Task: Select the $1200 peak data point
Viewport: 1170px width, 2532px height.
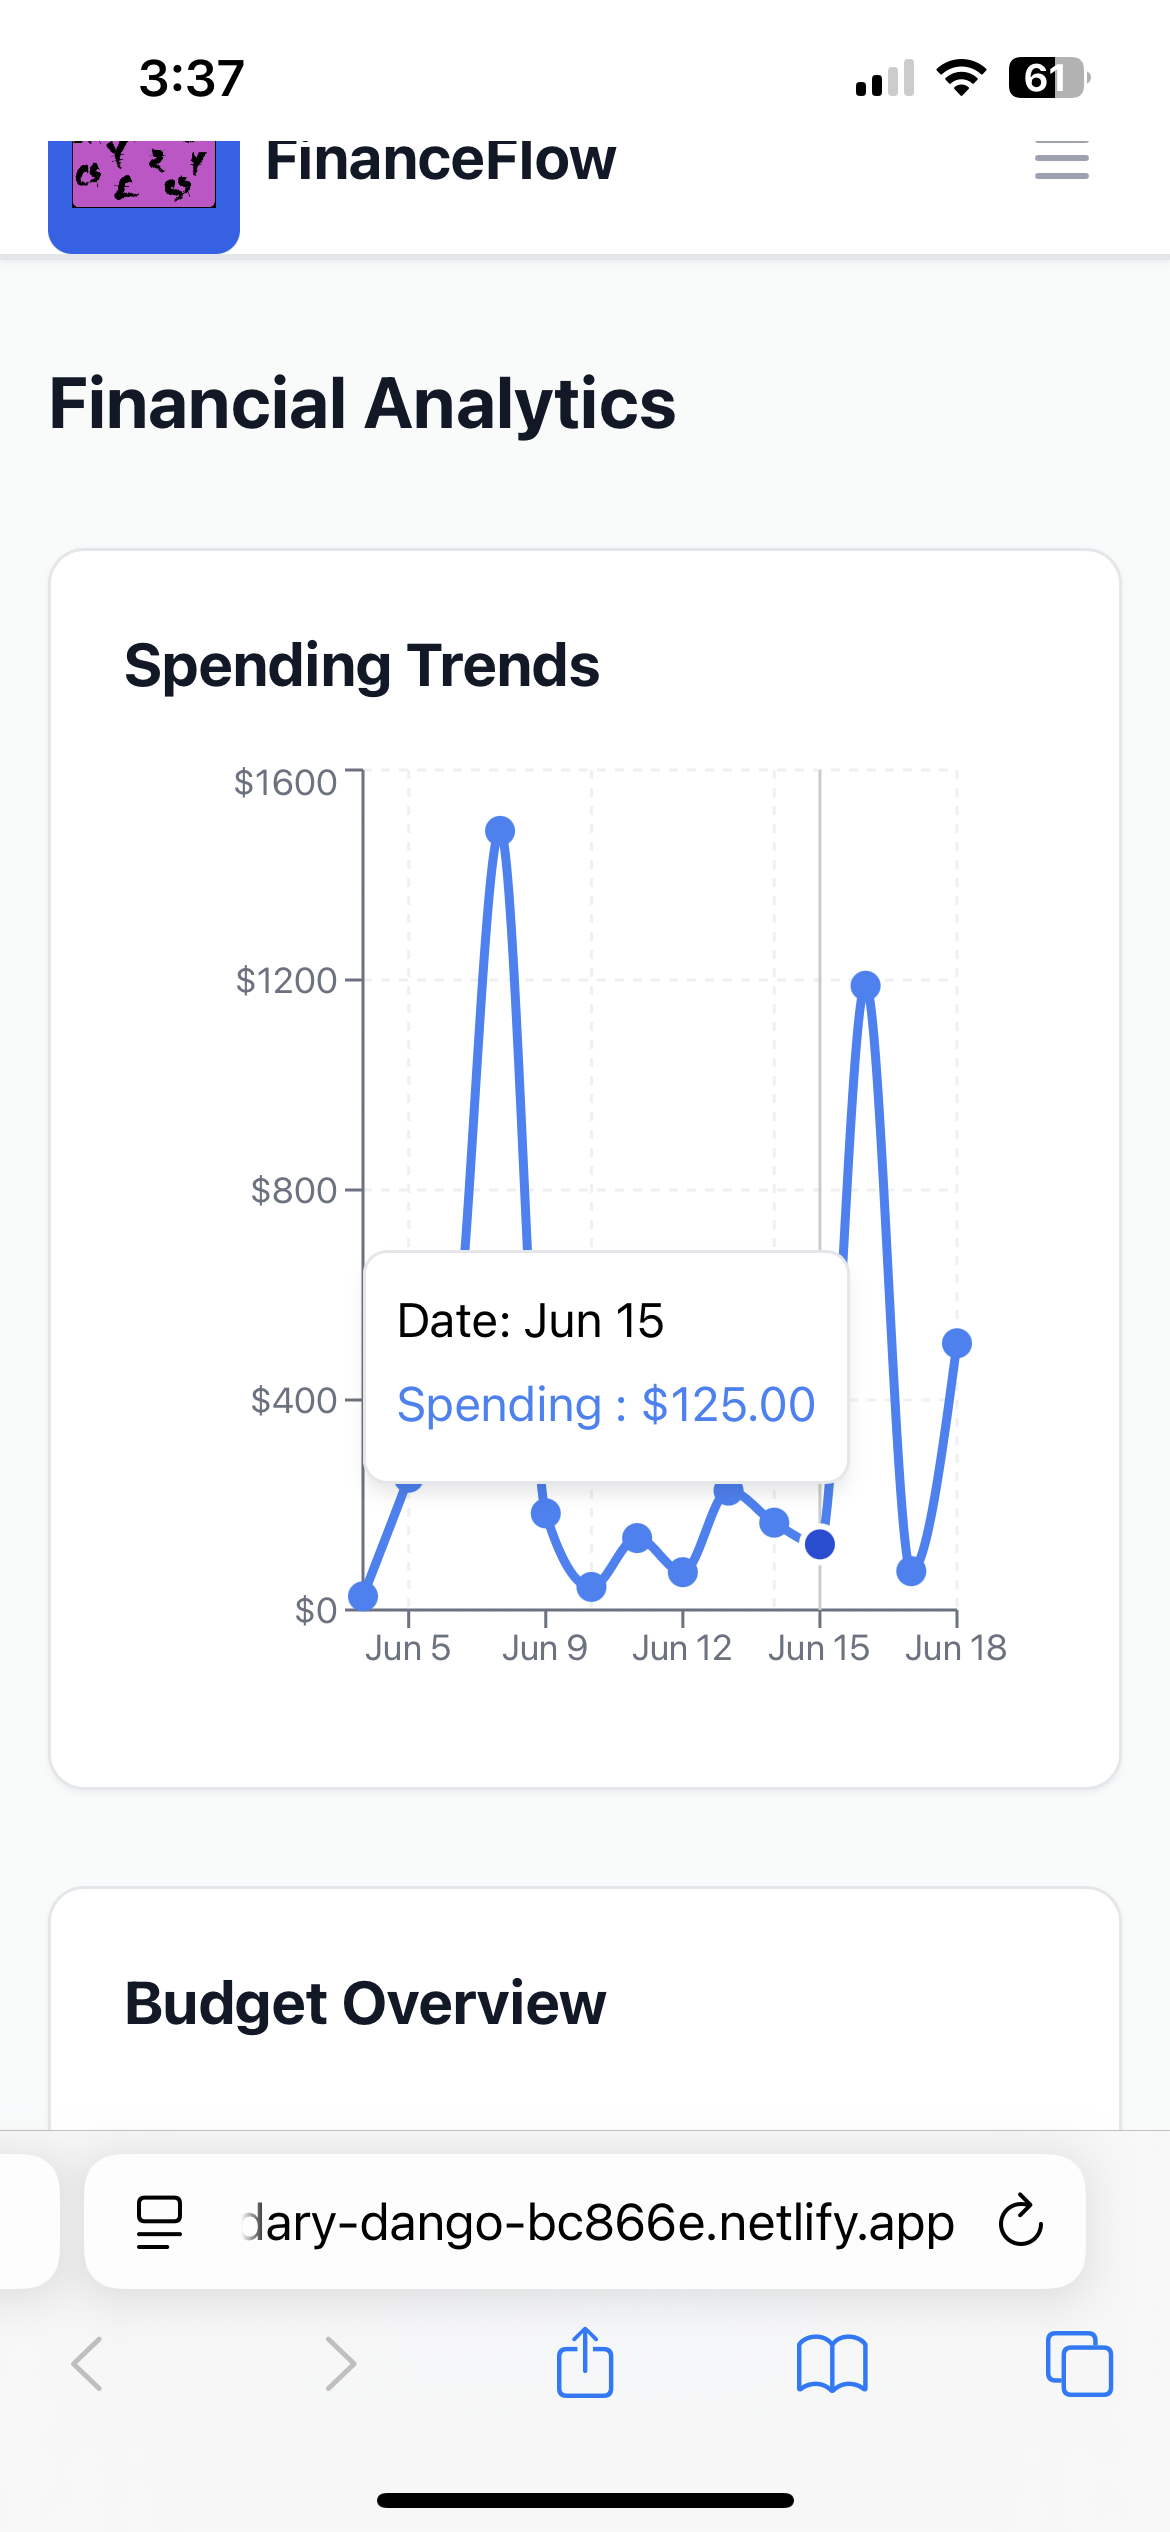Action: coord(866,986)
